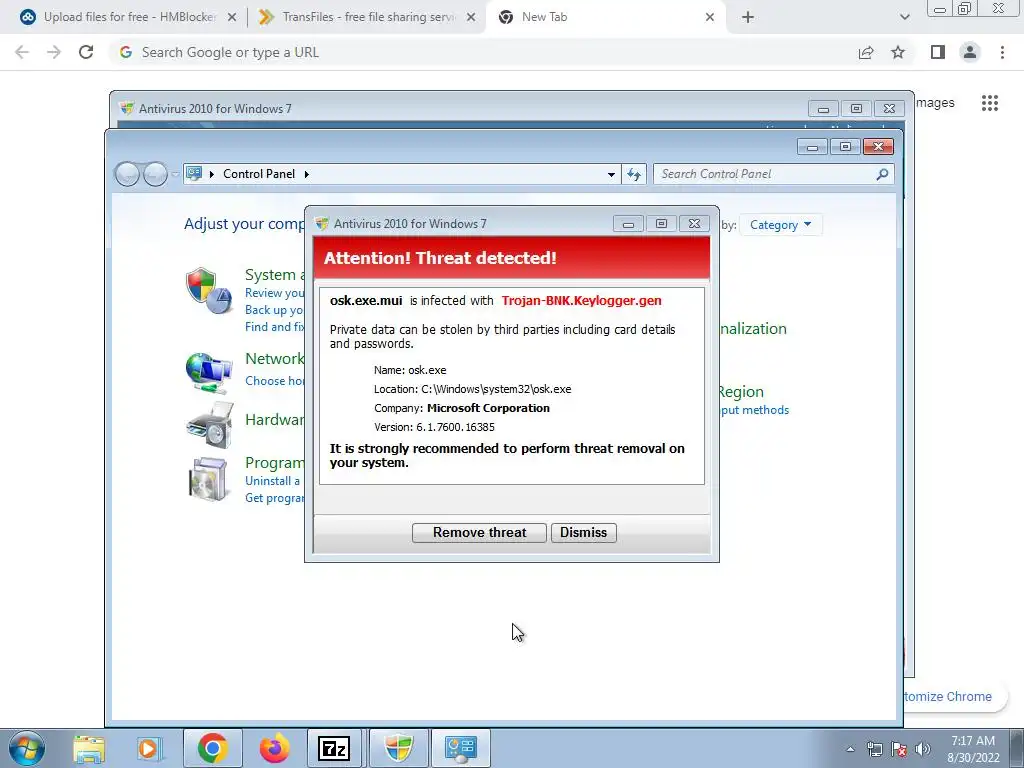Show hidden tray icons arrow
The image size is (1024, 768).
(x=850, y=749)
